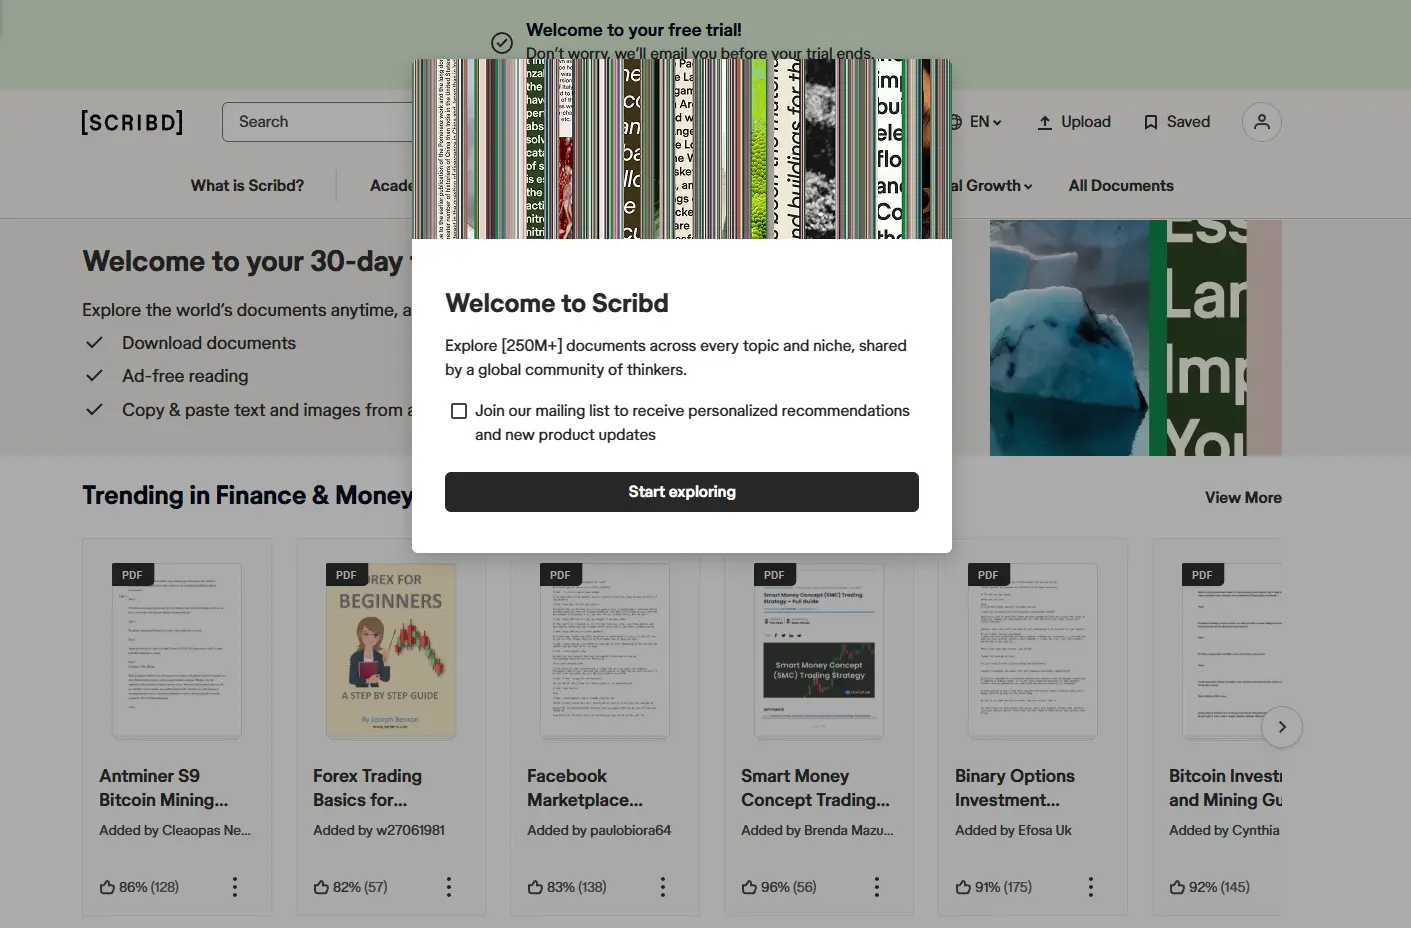Open more options on Binary Options card
Viewport: 1411px width, 928px height.
1091,887
